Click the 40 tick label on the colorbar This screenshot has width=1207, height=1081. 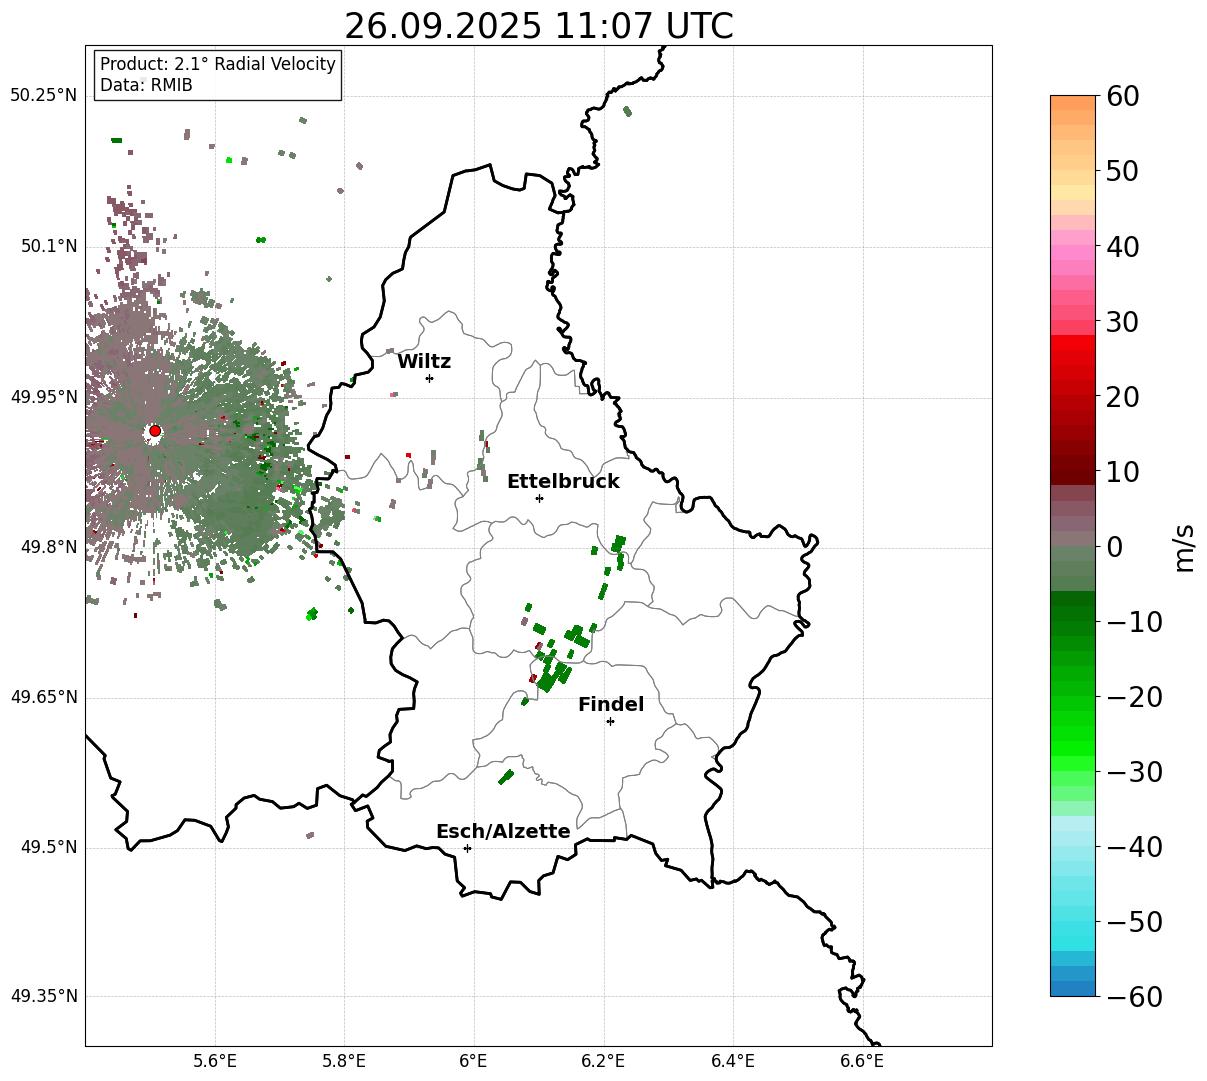(1122, 246)
